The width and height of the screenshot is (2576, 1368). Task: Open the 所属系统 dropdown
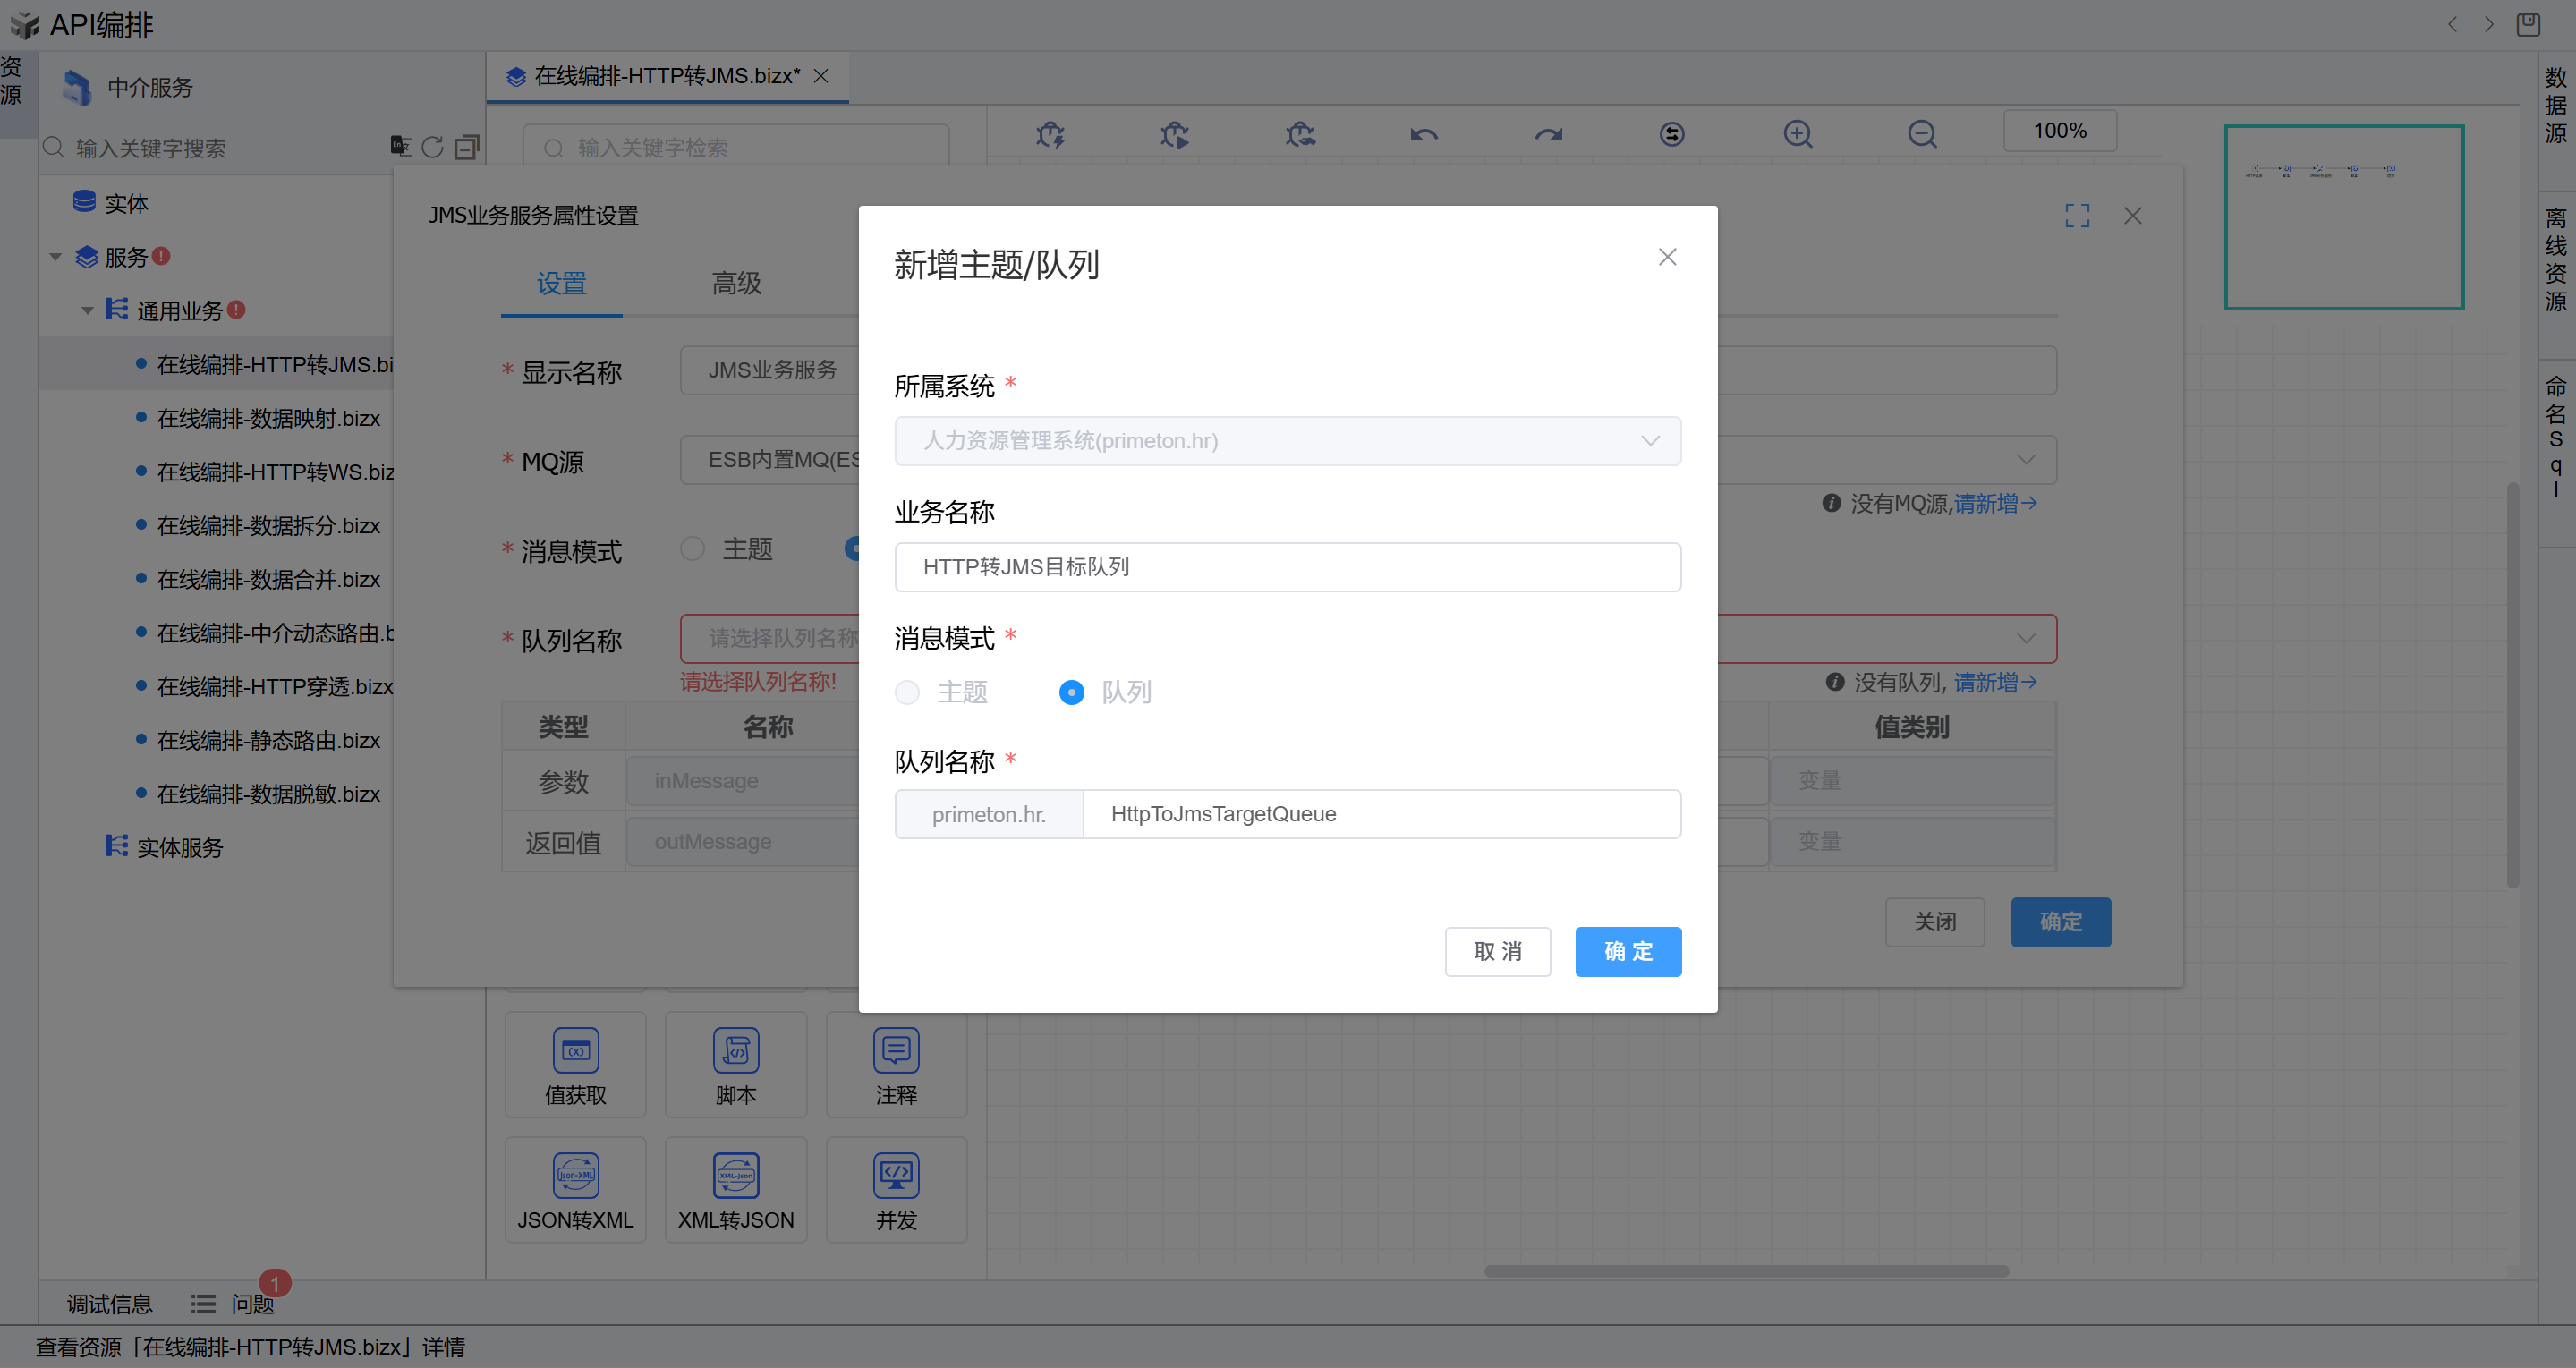tap(1287, 441)
